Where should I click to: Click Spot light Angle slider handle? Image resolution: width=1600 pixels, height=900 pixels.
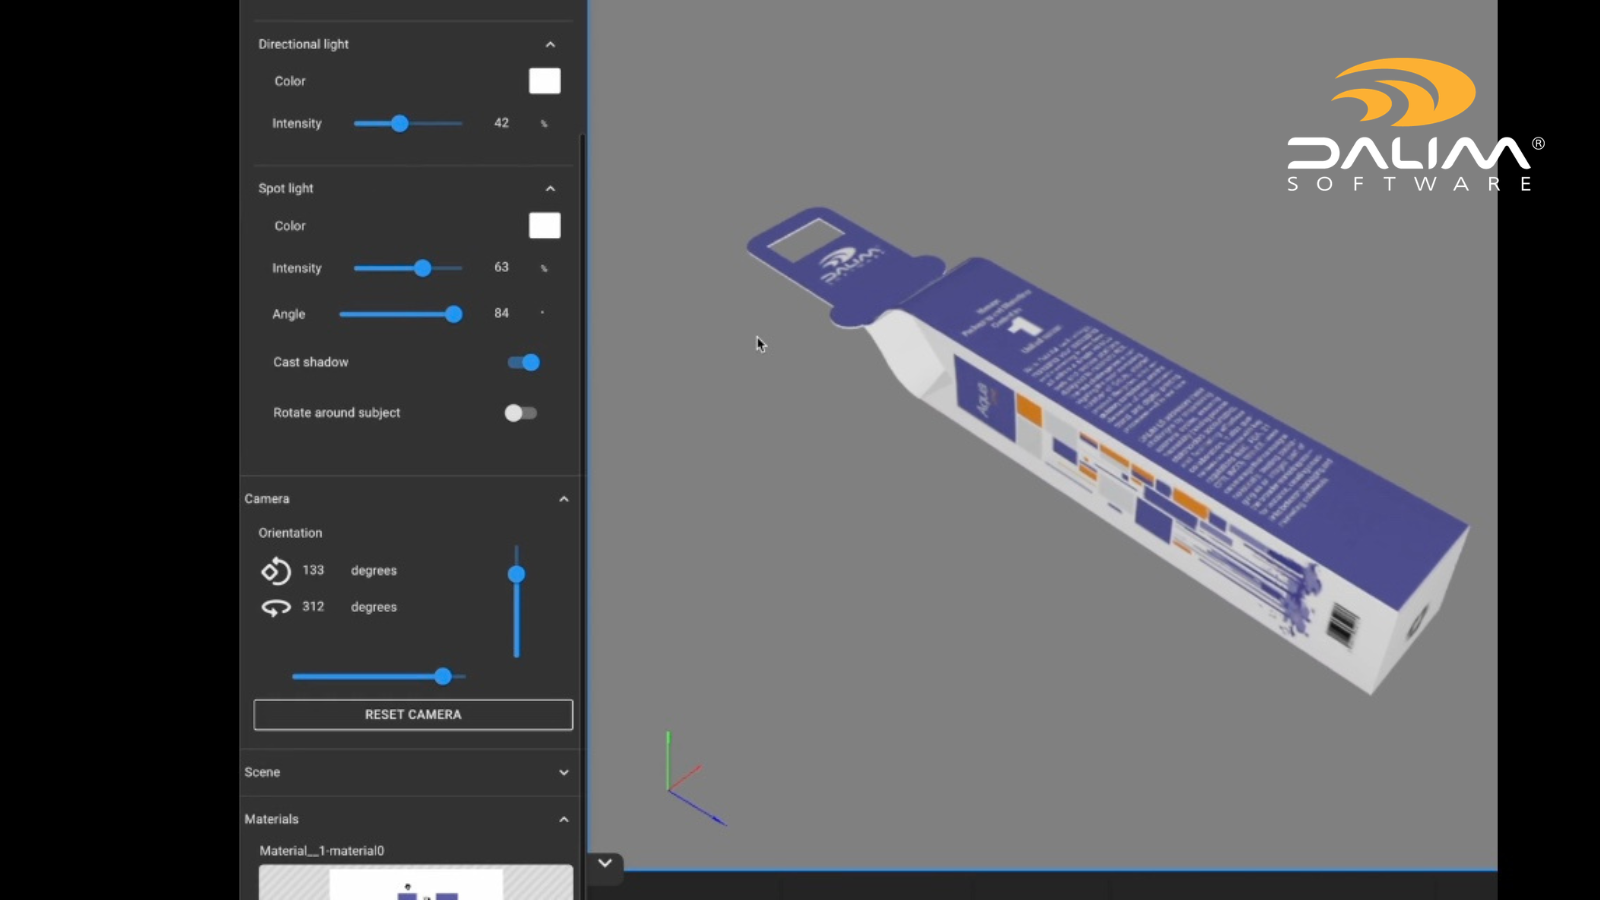point(454,314)
